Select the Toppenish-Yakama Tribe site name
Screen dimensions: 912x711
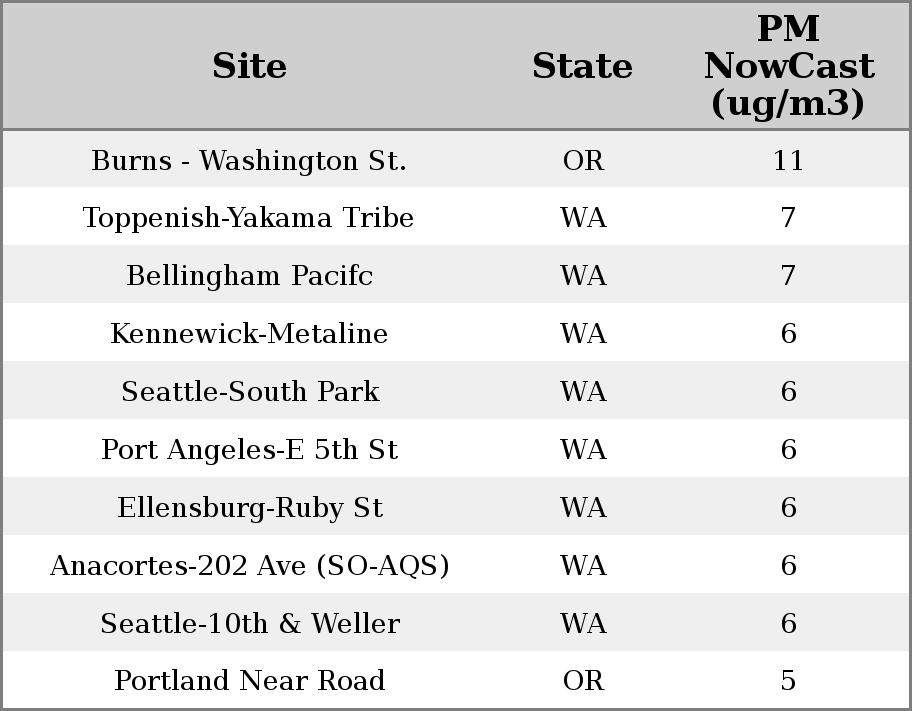(249, 218)
